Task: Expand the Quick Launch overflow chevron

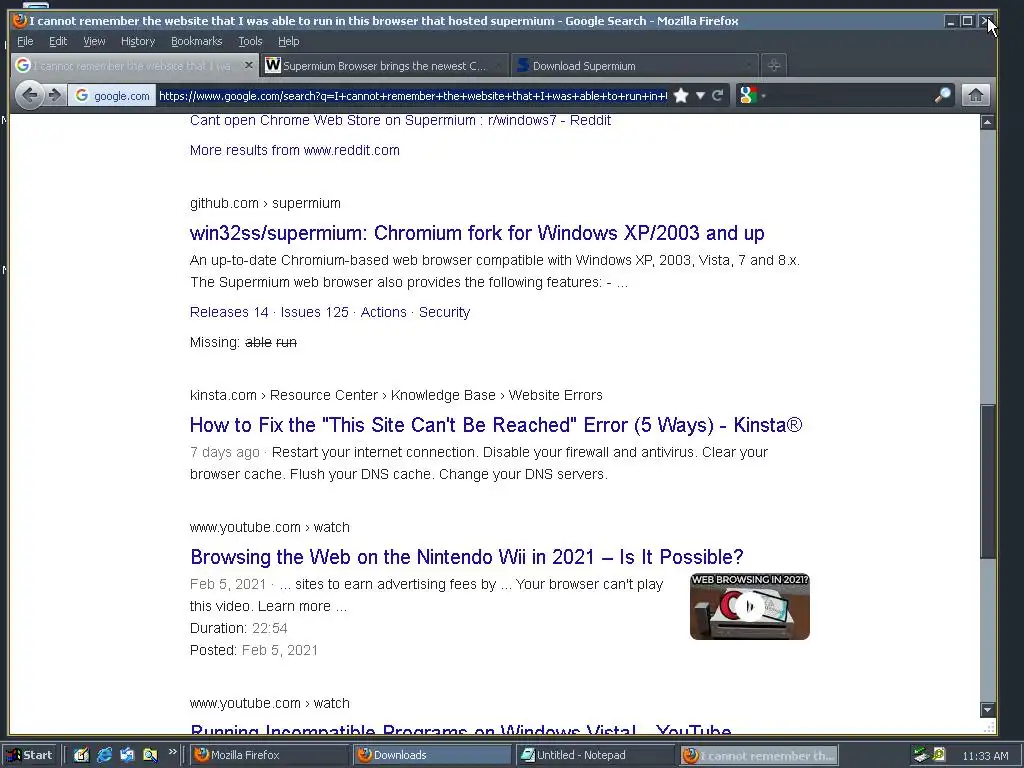Action: 172,752
